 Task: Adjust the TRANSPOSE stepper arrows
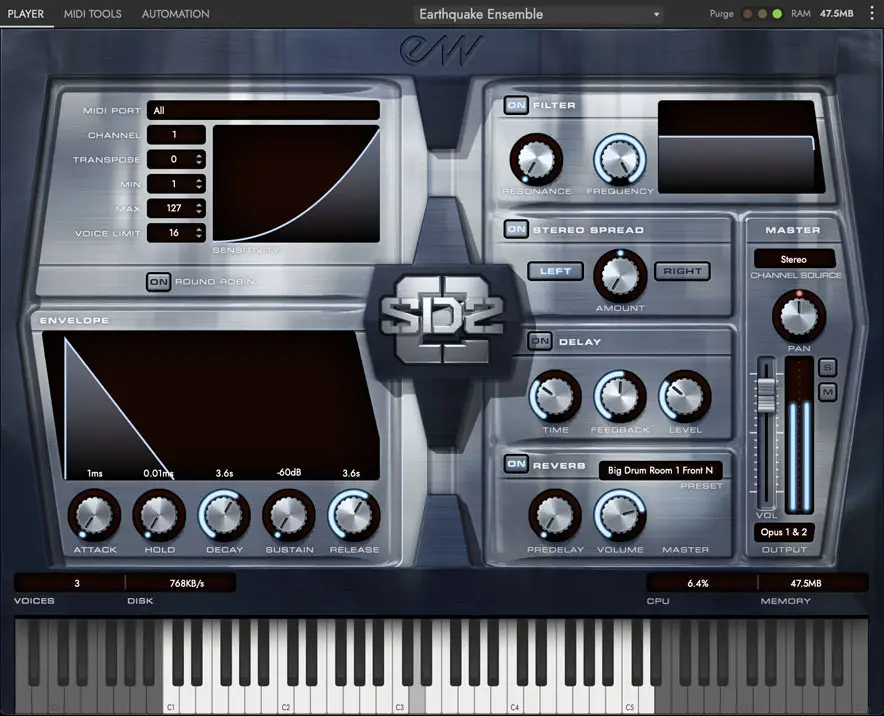(x=198, y=160)
